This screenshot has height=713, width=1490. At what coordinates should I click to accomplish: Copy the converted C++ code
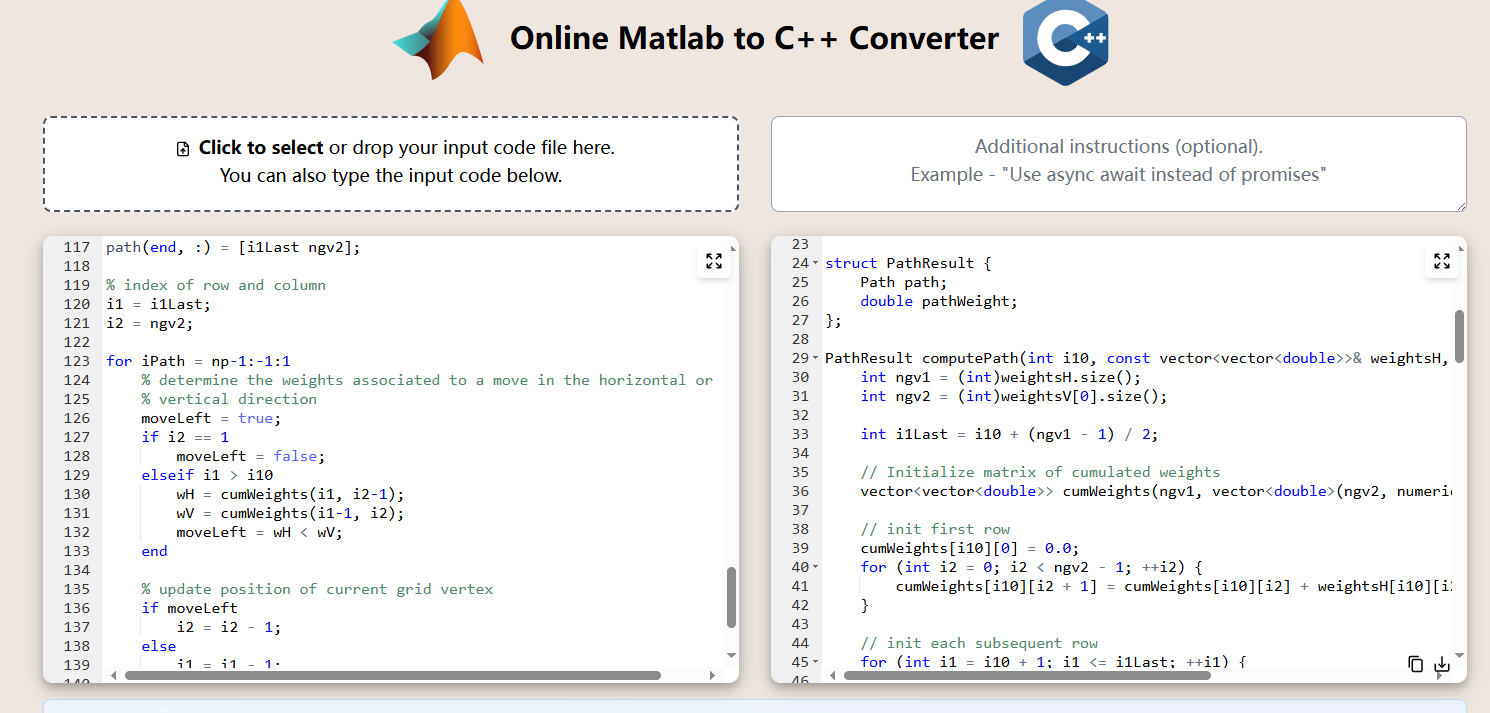point(1415,664)
